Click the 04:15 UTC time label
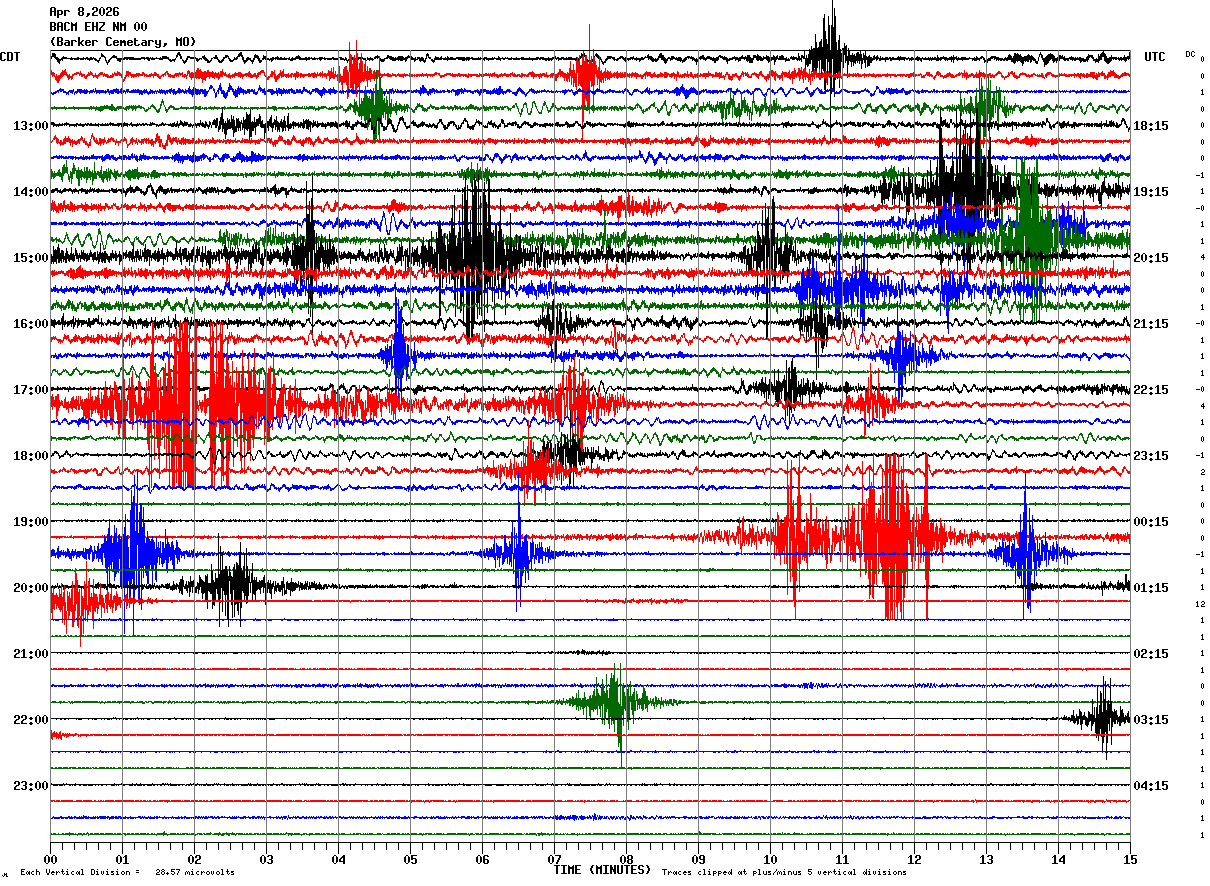Viewport: 1210px width, 886px height. coord(1151,786)
